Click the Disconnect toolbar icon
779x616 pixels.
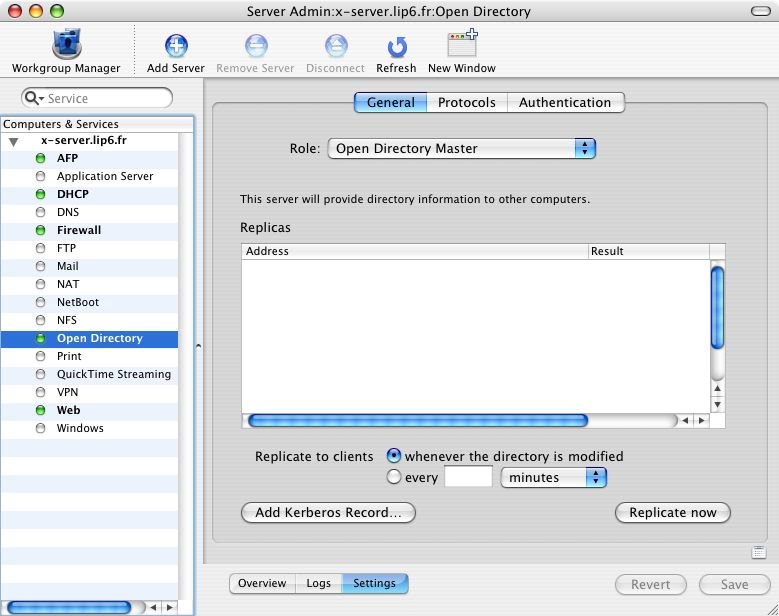pyautogui.click(x=335, y=46)
